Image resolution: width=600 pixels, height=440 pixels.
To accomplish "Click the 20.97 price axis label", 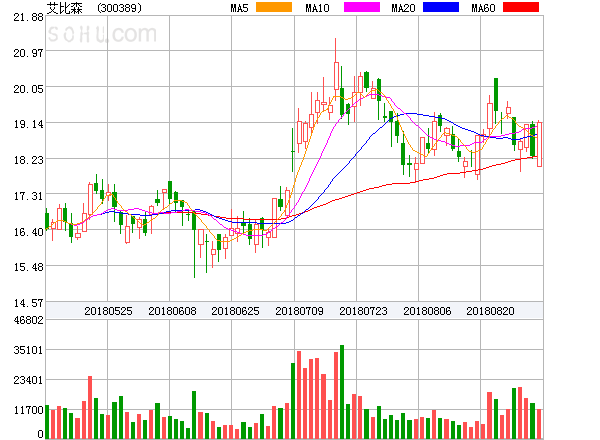I will click(28, 53).
